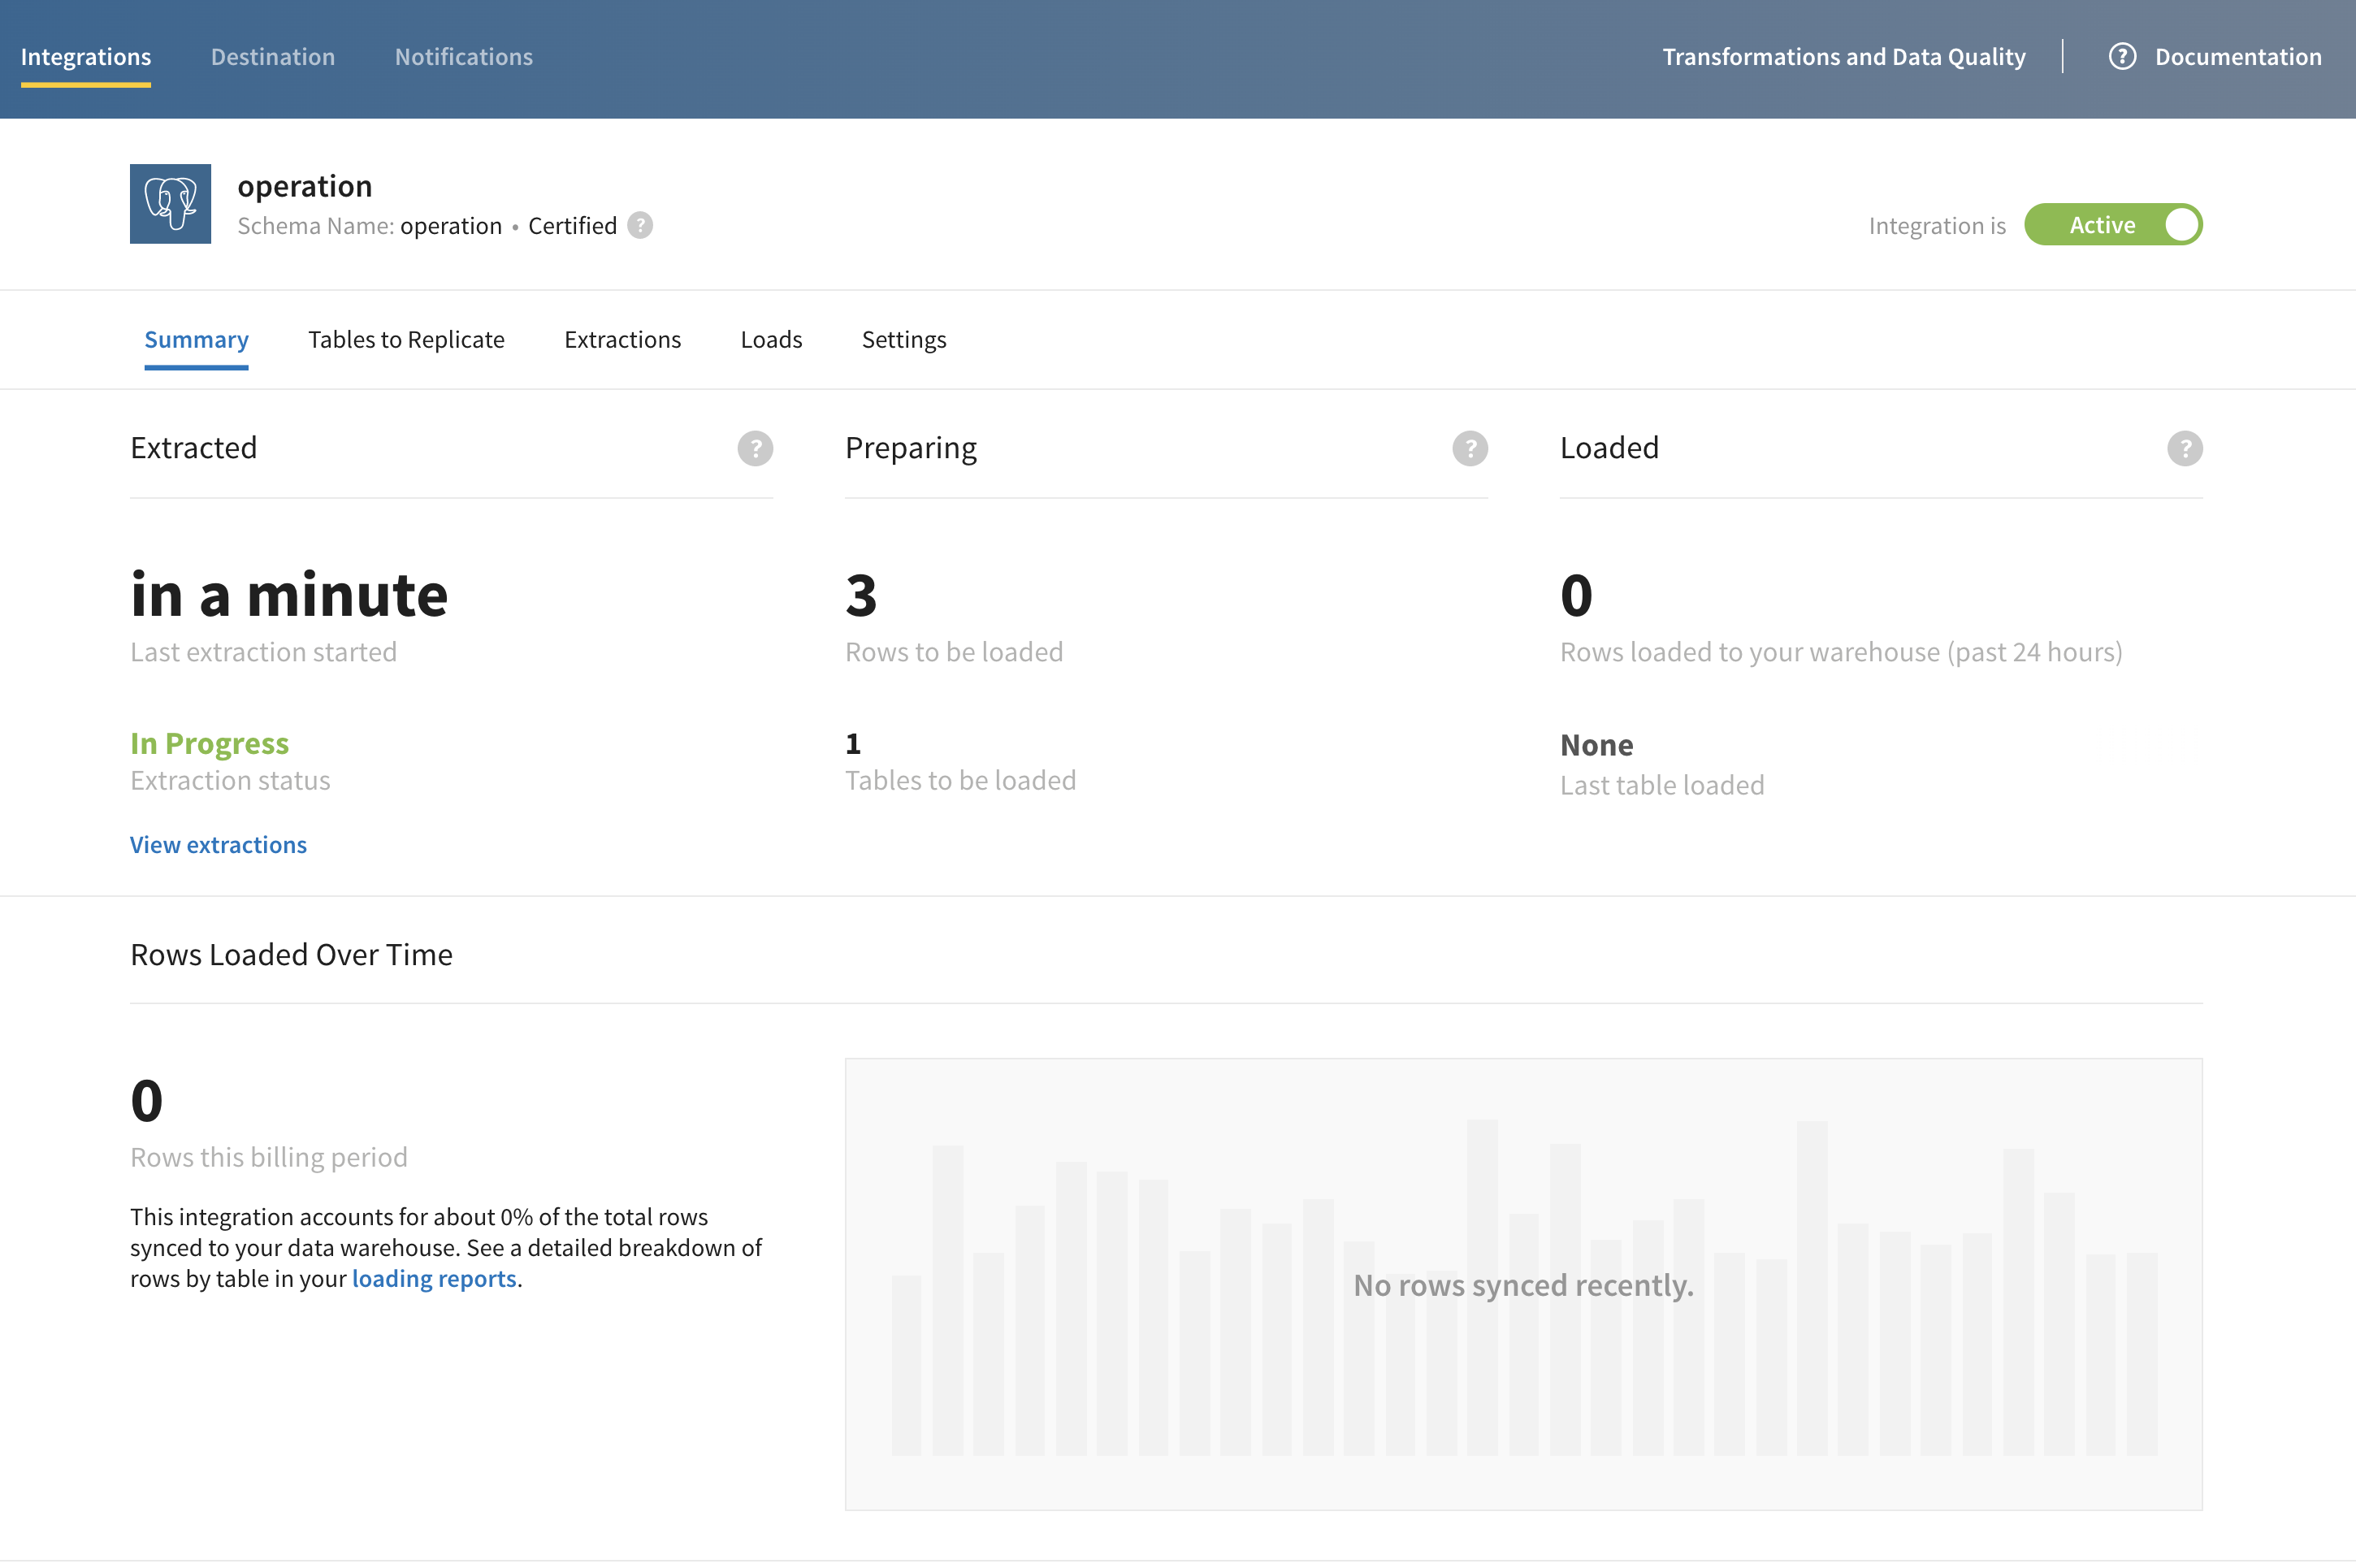Screen dimensions: 2356x1568
Task: Click the Extracted section help icon
Action: [x=755, y=448]
